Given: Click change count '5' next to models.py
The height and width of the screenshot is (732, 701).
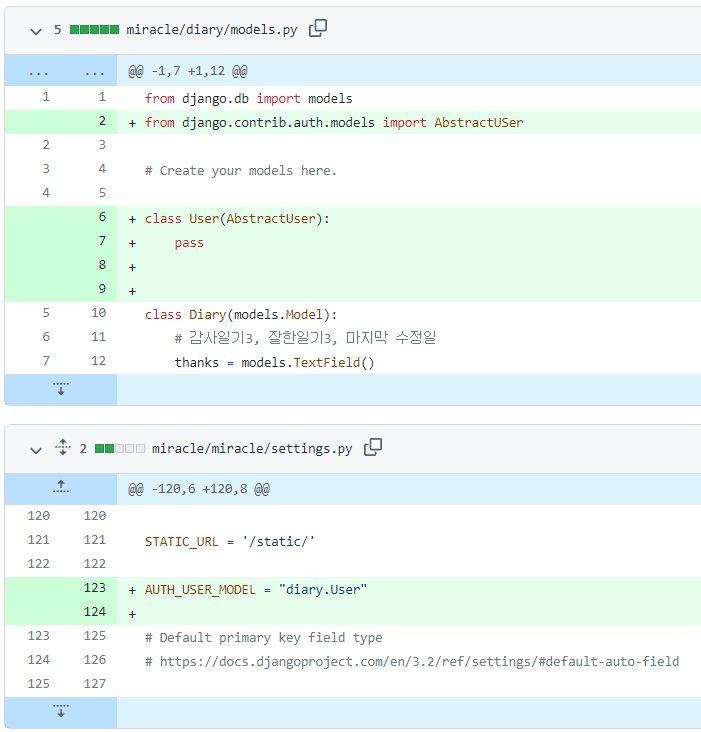Looking at the screenshot, I should pyautogui.click(x=57, y=30).
